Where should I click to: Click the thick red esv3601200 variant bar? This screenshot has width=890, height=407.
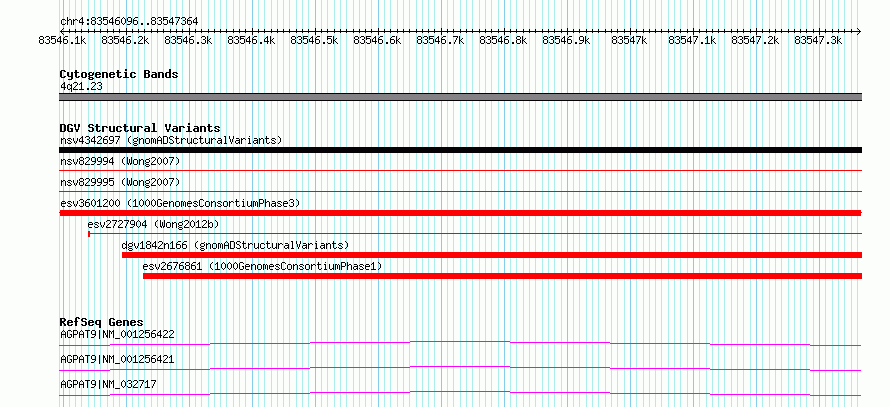(461, 213)
